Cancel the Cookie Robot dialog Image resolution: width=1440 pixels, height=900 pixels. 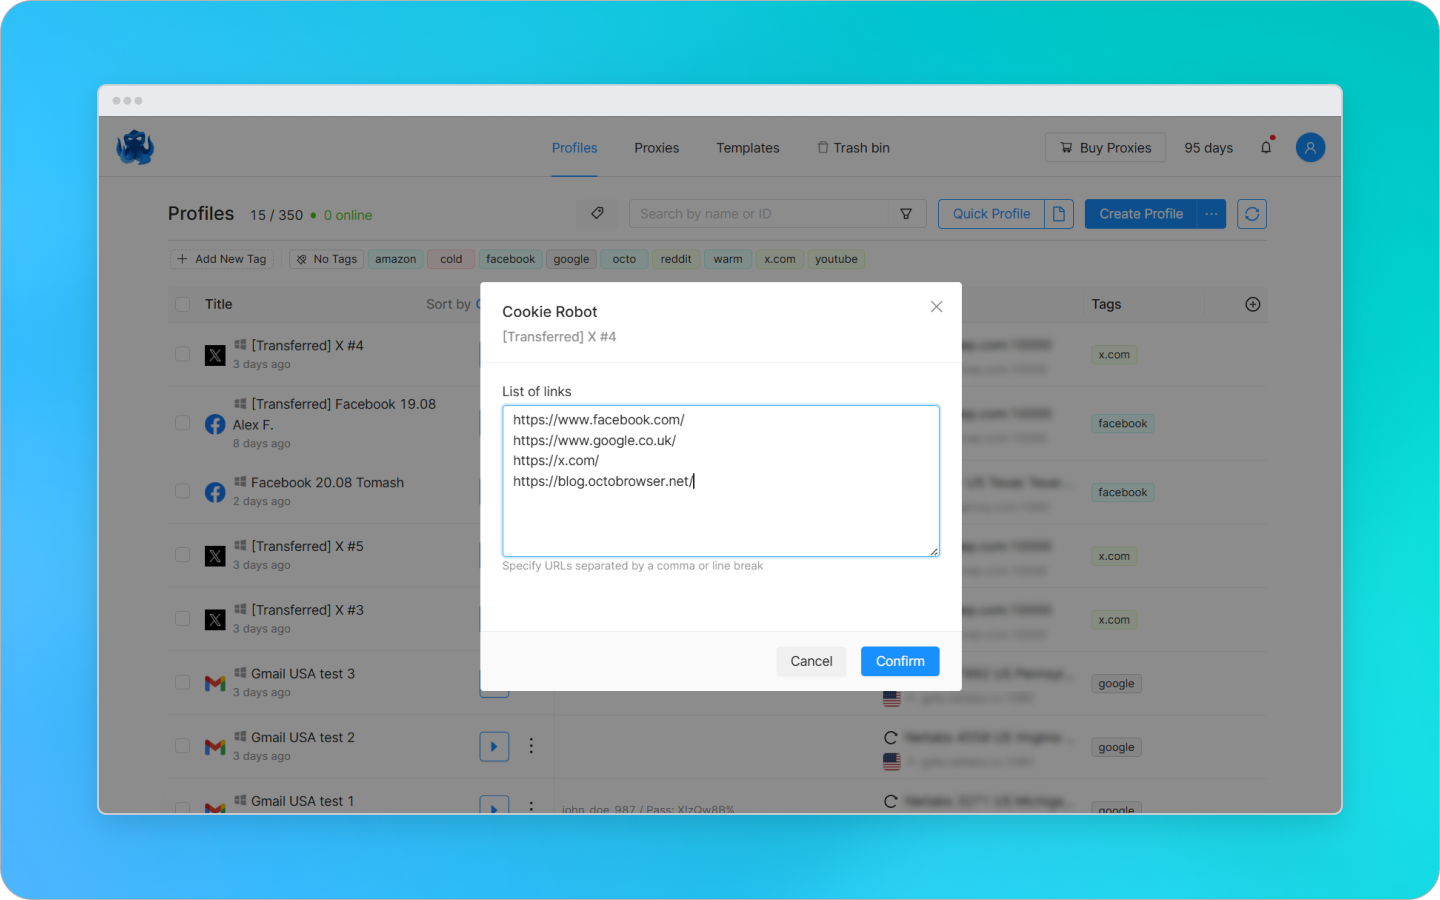coord(811,661)
